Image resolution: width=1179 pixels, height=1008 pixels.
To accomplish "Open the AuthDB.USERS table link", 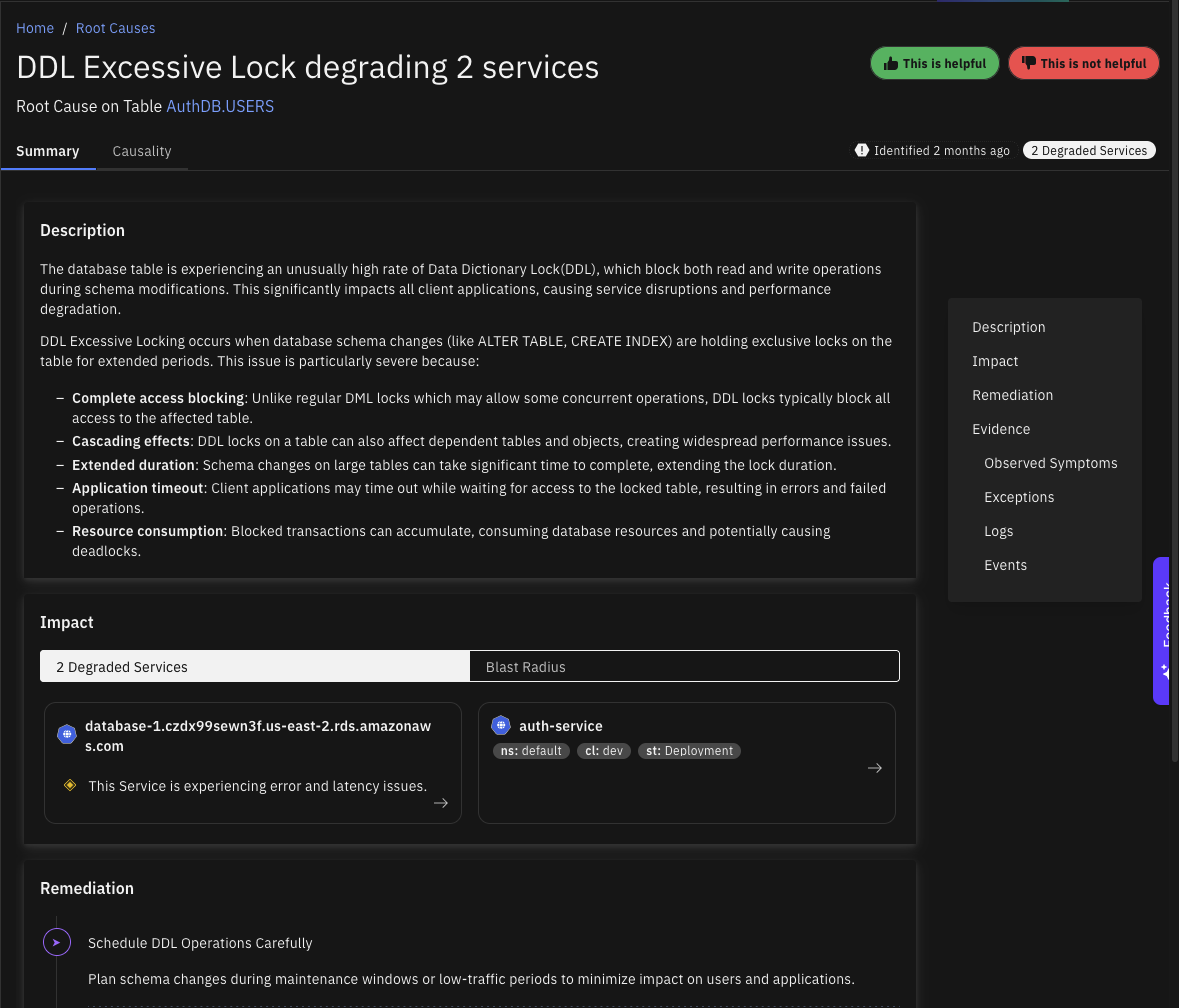I will click(220, 106).
